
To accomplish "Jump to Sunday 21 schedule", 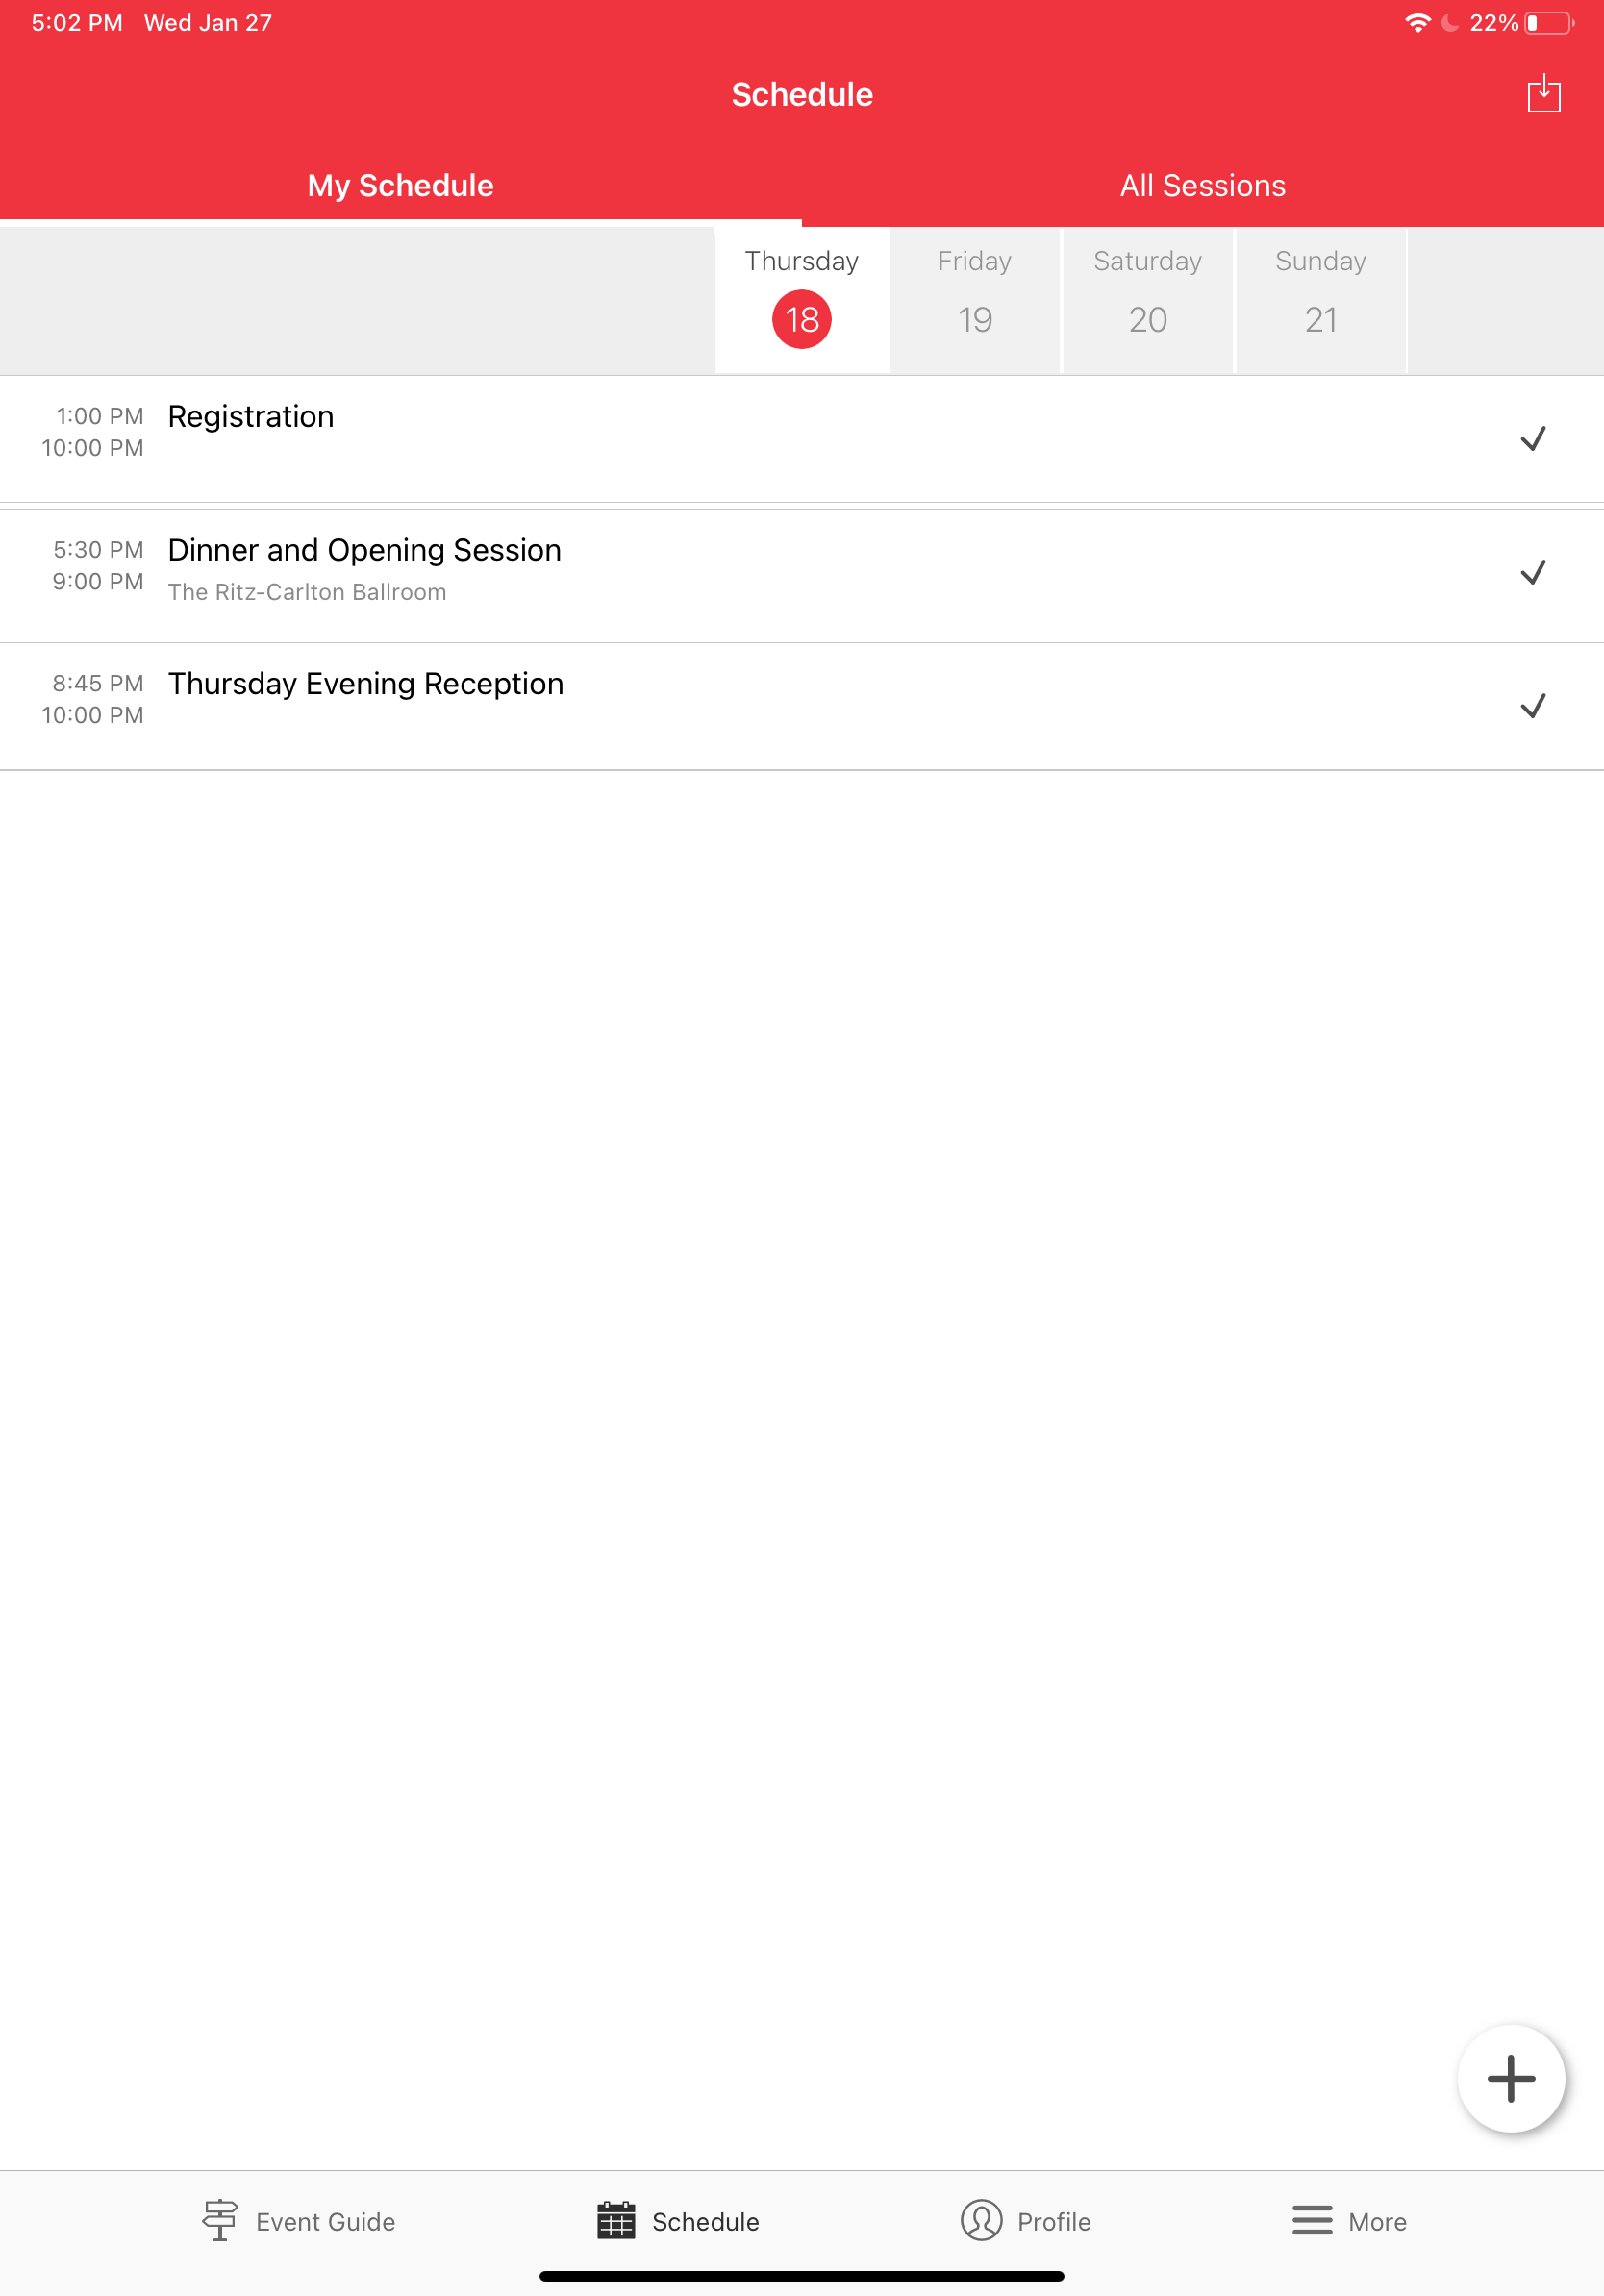I will [1320, 300].
